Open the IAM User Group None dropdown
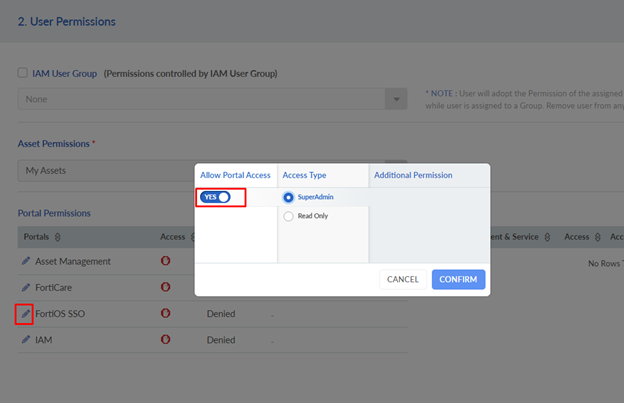Screen dimensions: 624x403 (212, 99)
